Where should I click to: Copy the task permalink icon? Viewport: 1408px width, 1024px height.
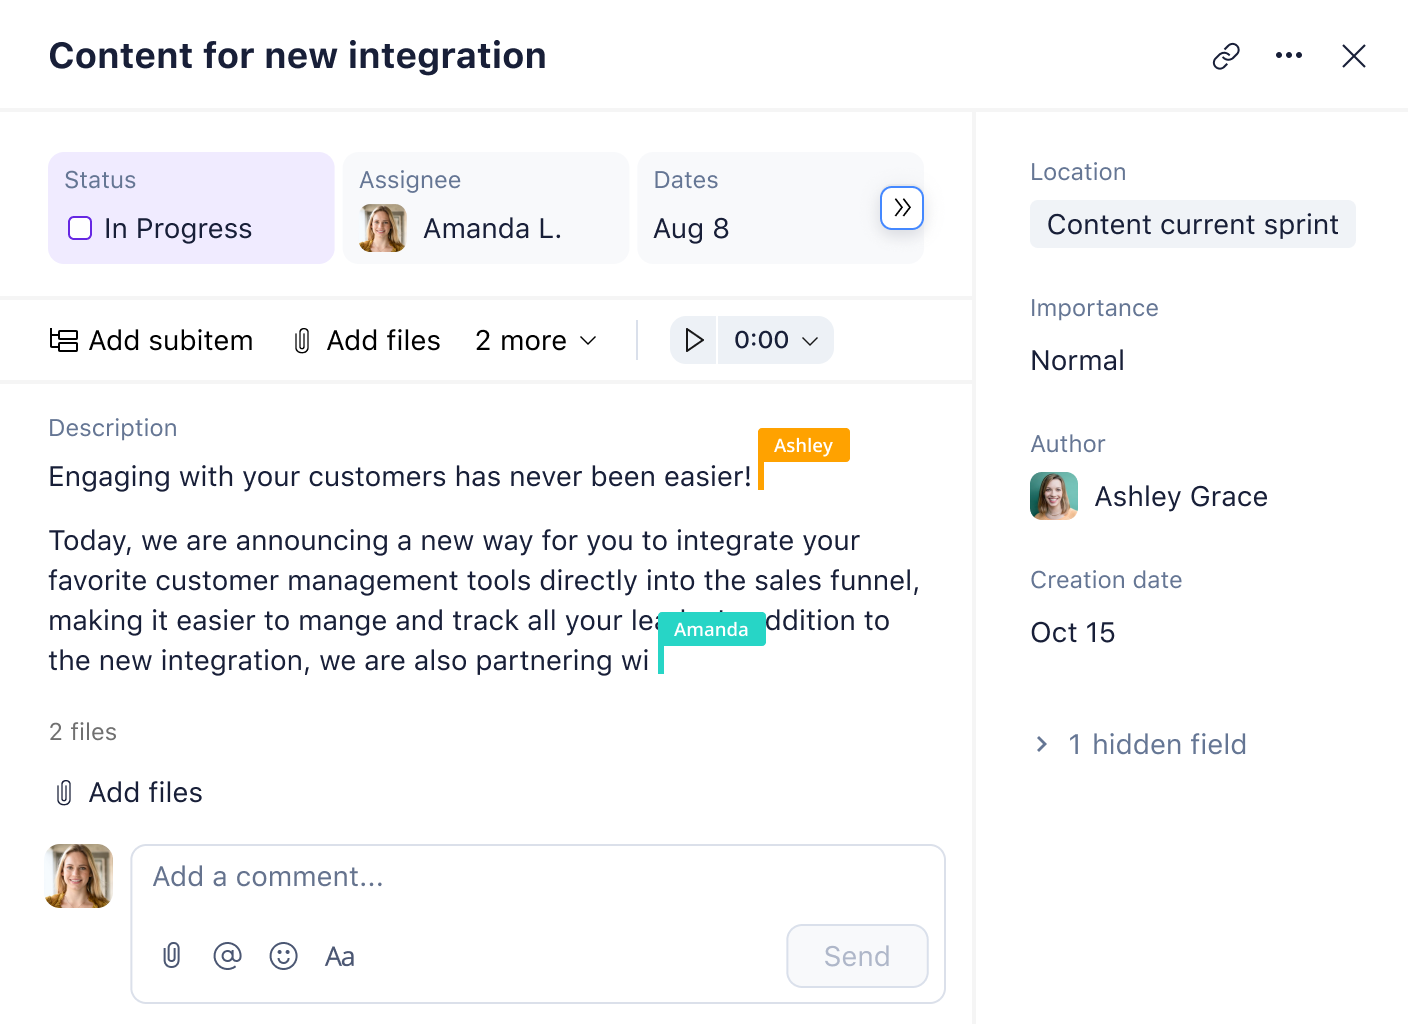(x=1224, y=55)
